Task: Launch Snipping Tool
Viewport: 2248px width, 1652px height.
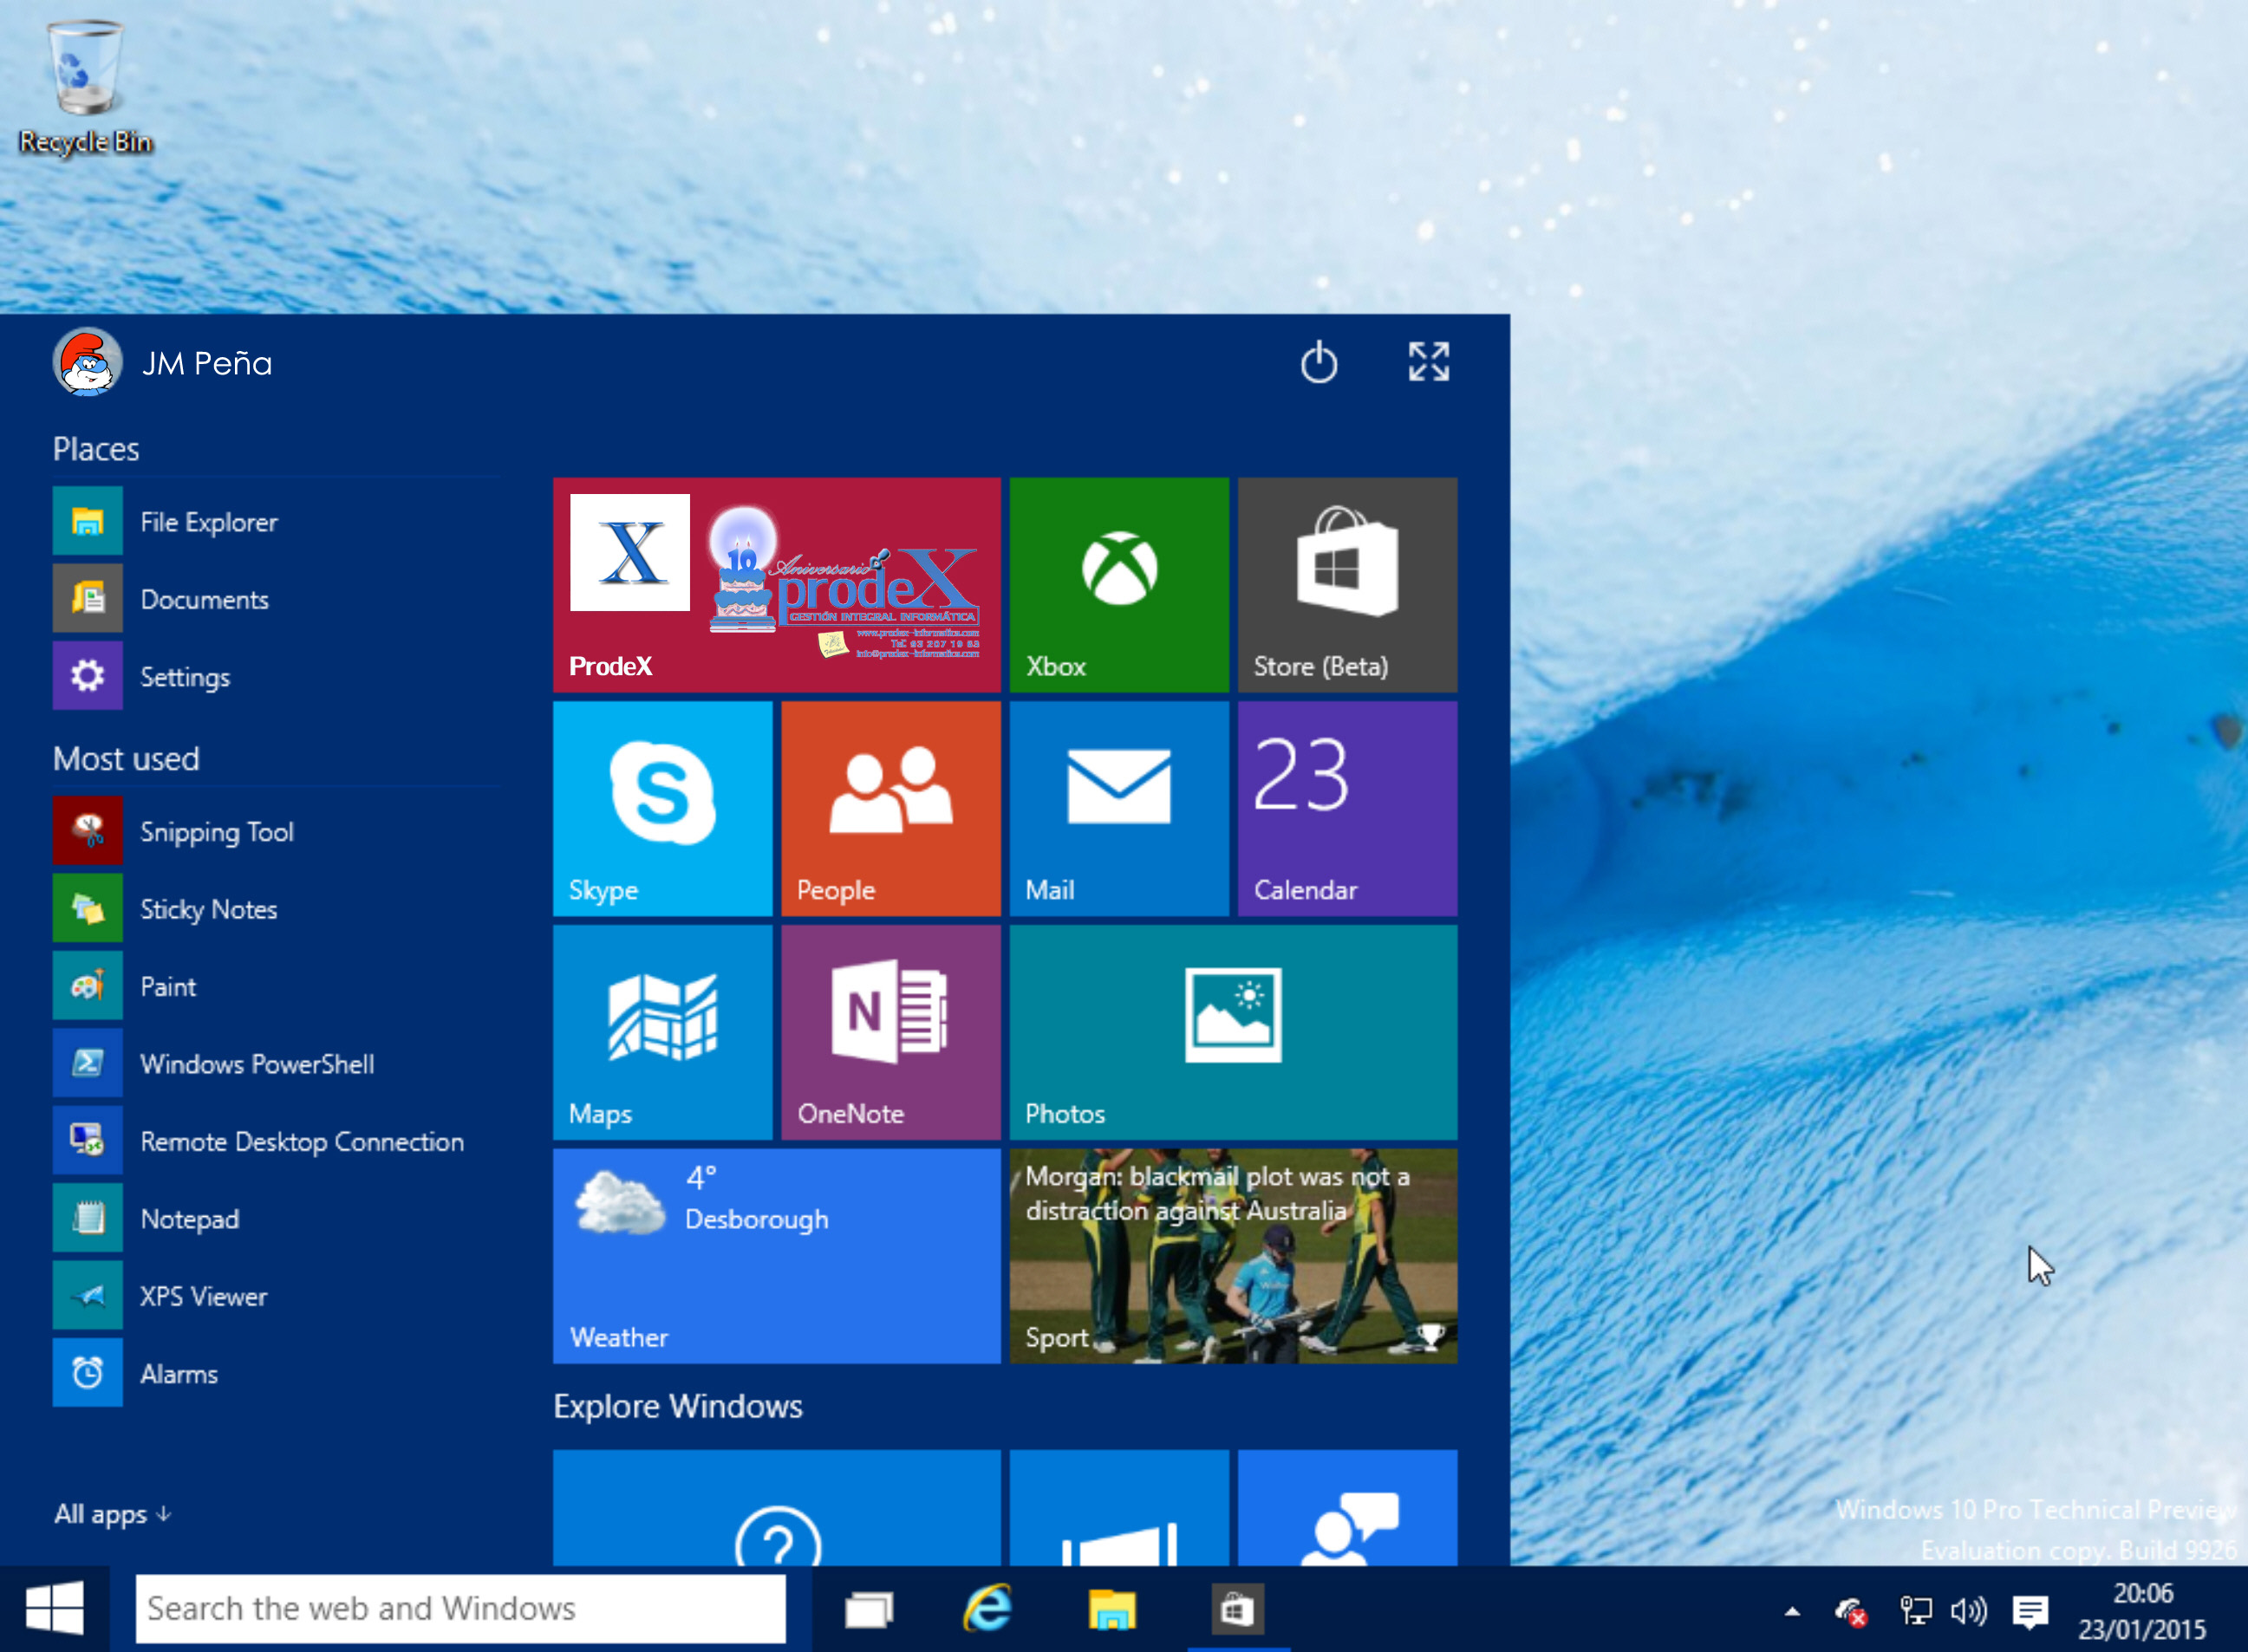Action: (x=276, y=831)
